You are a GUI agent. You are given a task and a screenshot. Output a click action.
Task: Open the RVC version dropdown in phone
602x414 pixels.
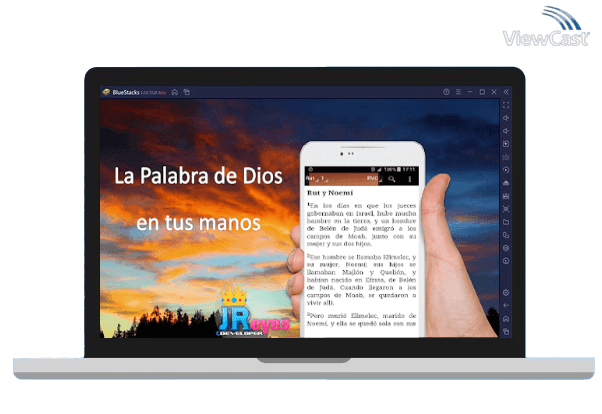tap(374, 179)
